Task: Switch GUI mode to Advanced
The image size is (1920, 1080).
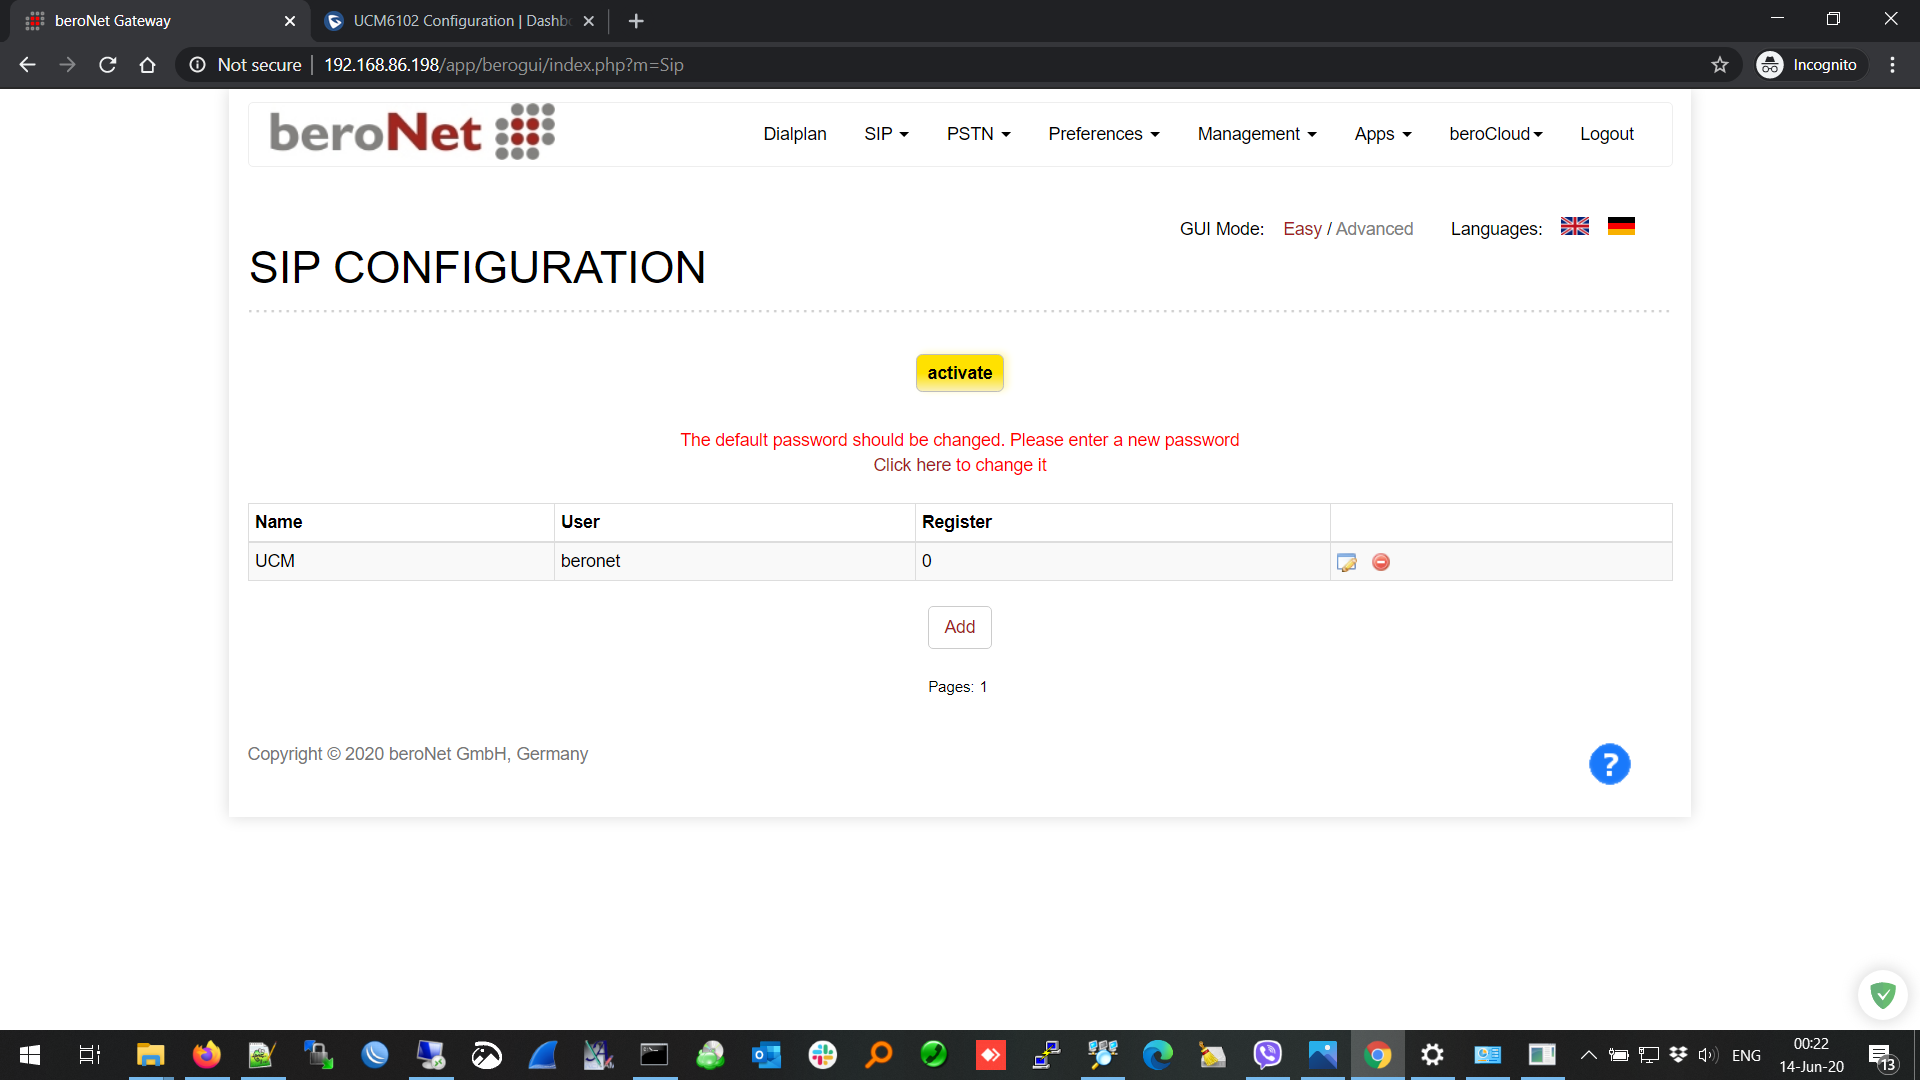Action: [x=1374, y=229]
